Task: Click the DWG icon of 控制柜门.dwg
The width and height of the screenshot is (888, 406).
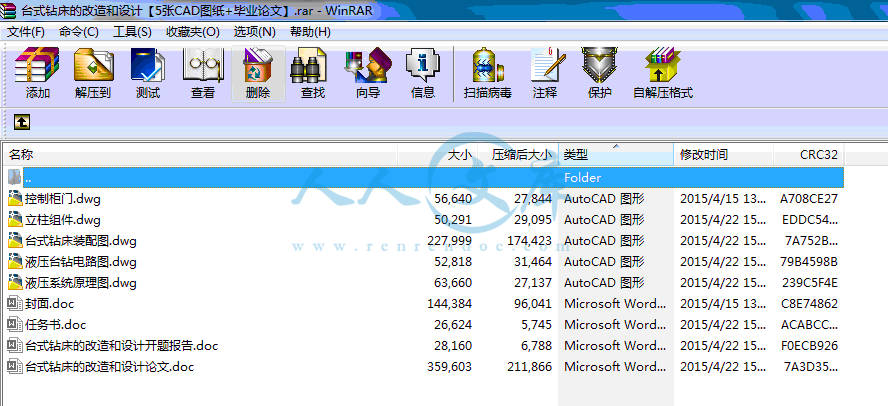Action: (x=15, y=199)
